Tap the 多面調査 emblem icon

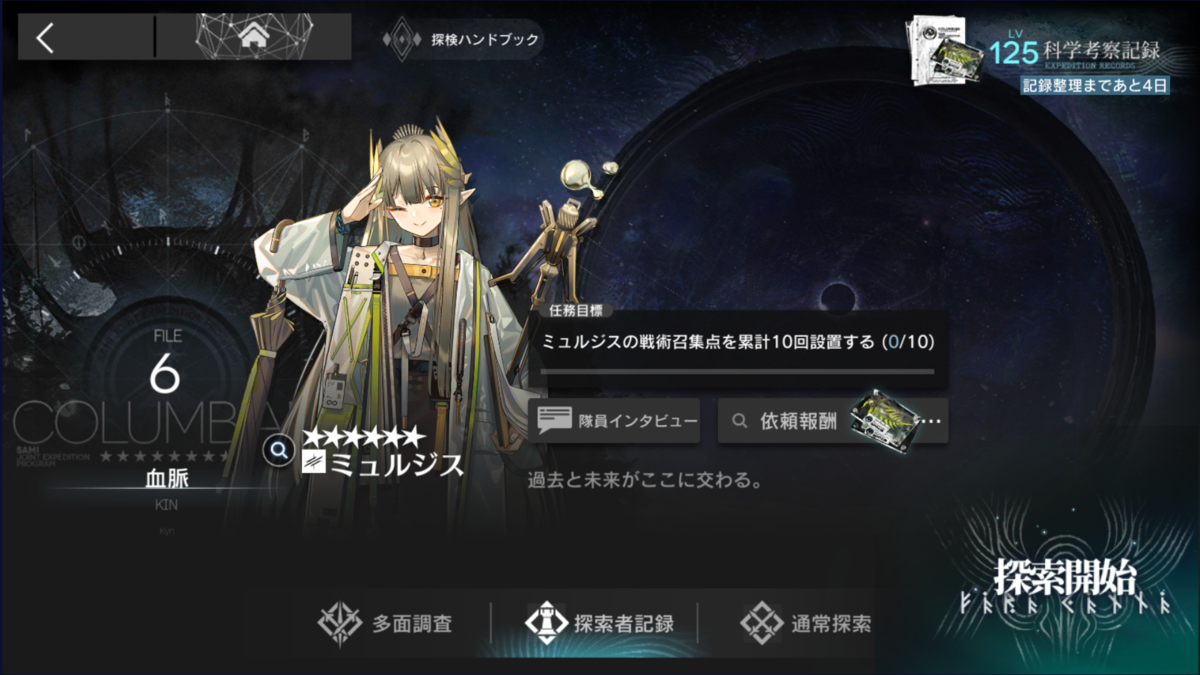pos(339,624)
